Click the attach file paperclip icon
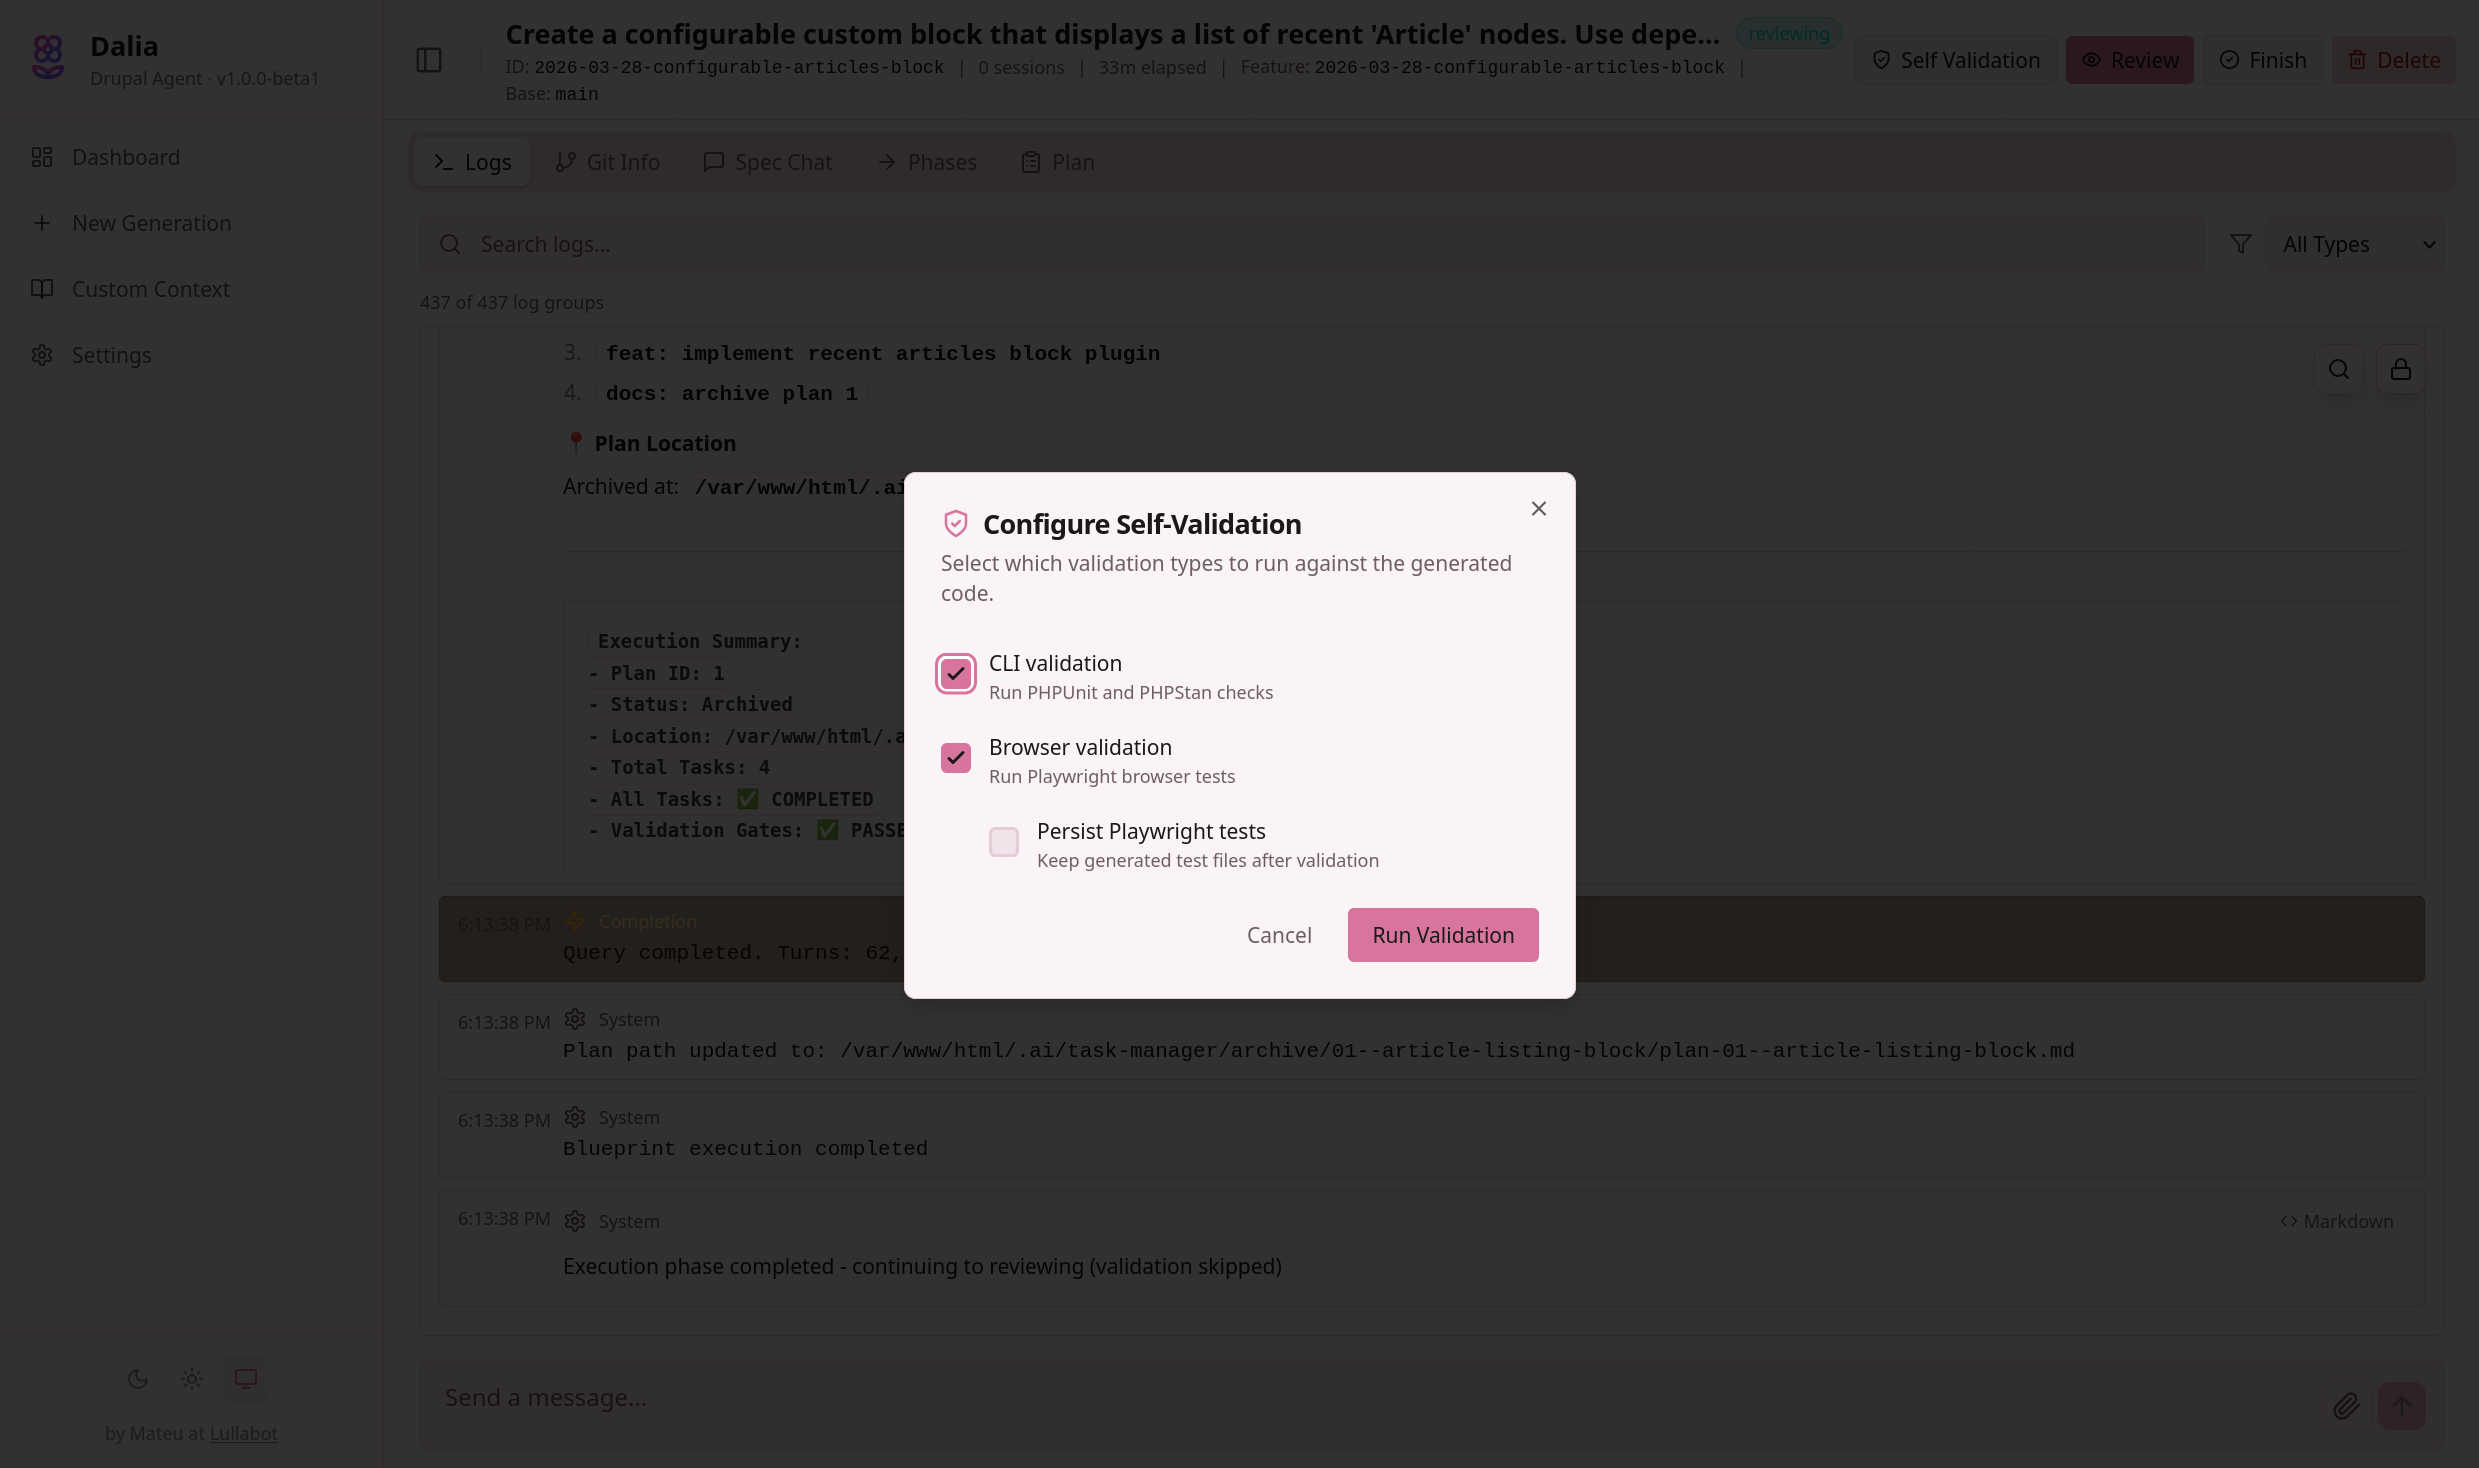This screenshot has width=2479, height=1468. tap(2345, 1406)
